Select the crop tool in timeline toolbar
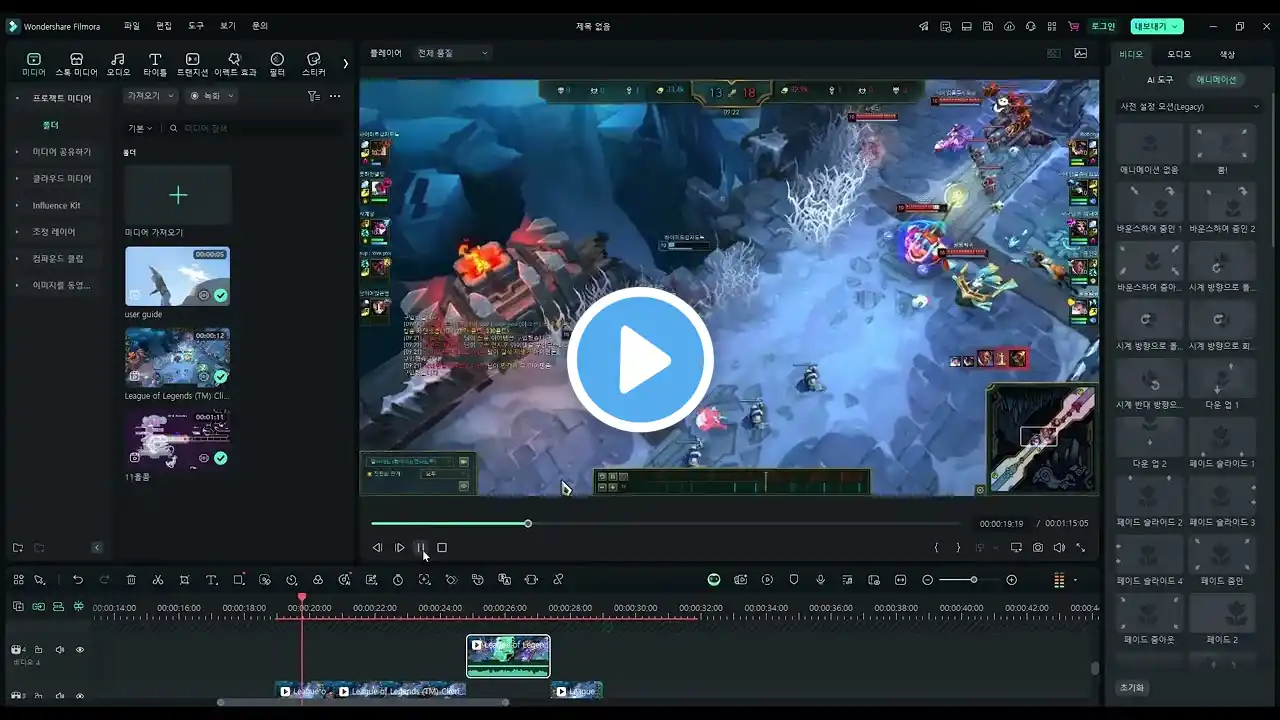The height and width of the screenshot is (720, 1280). 185,580
